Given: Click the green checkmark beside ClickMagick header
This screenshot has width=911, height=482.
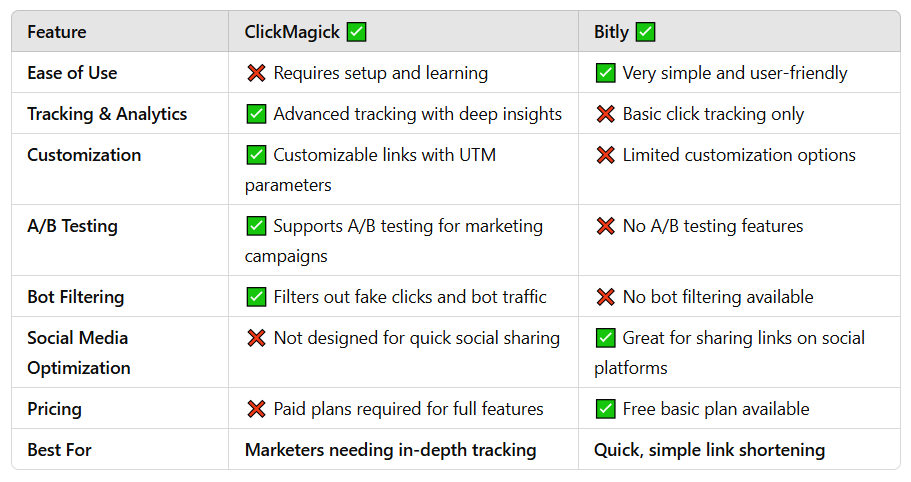Looking at the screenshot, I should click(356, 31).
